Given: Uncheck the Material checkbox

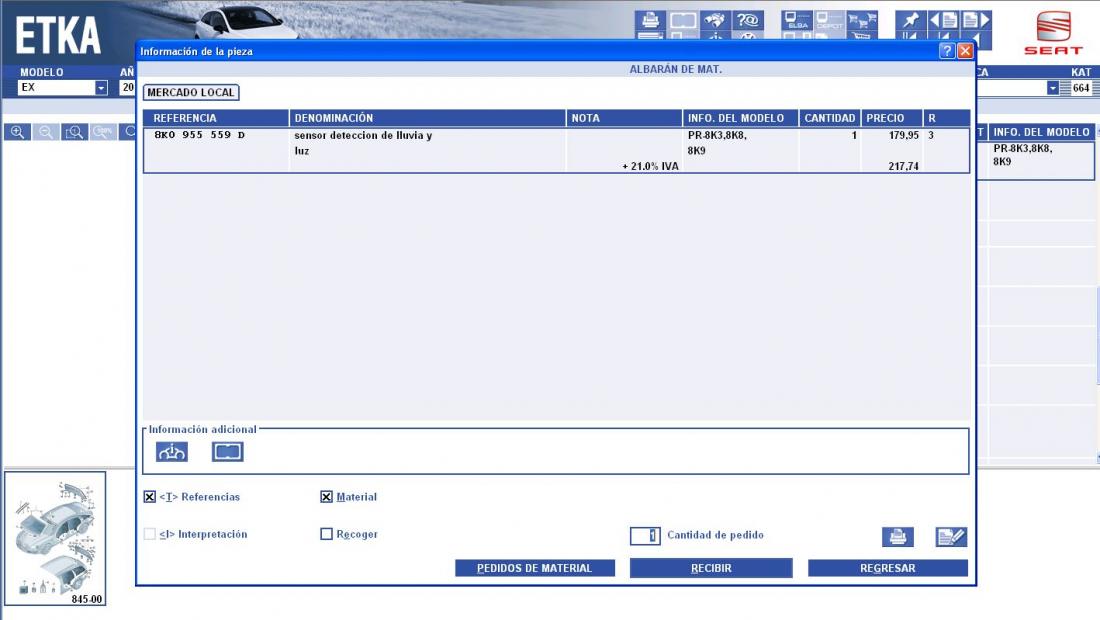Looking at the screenshot, I should click(326, 497).
